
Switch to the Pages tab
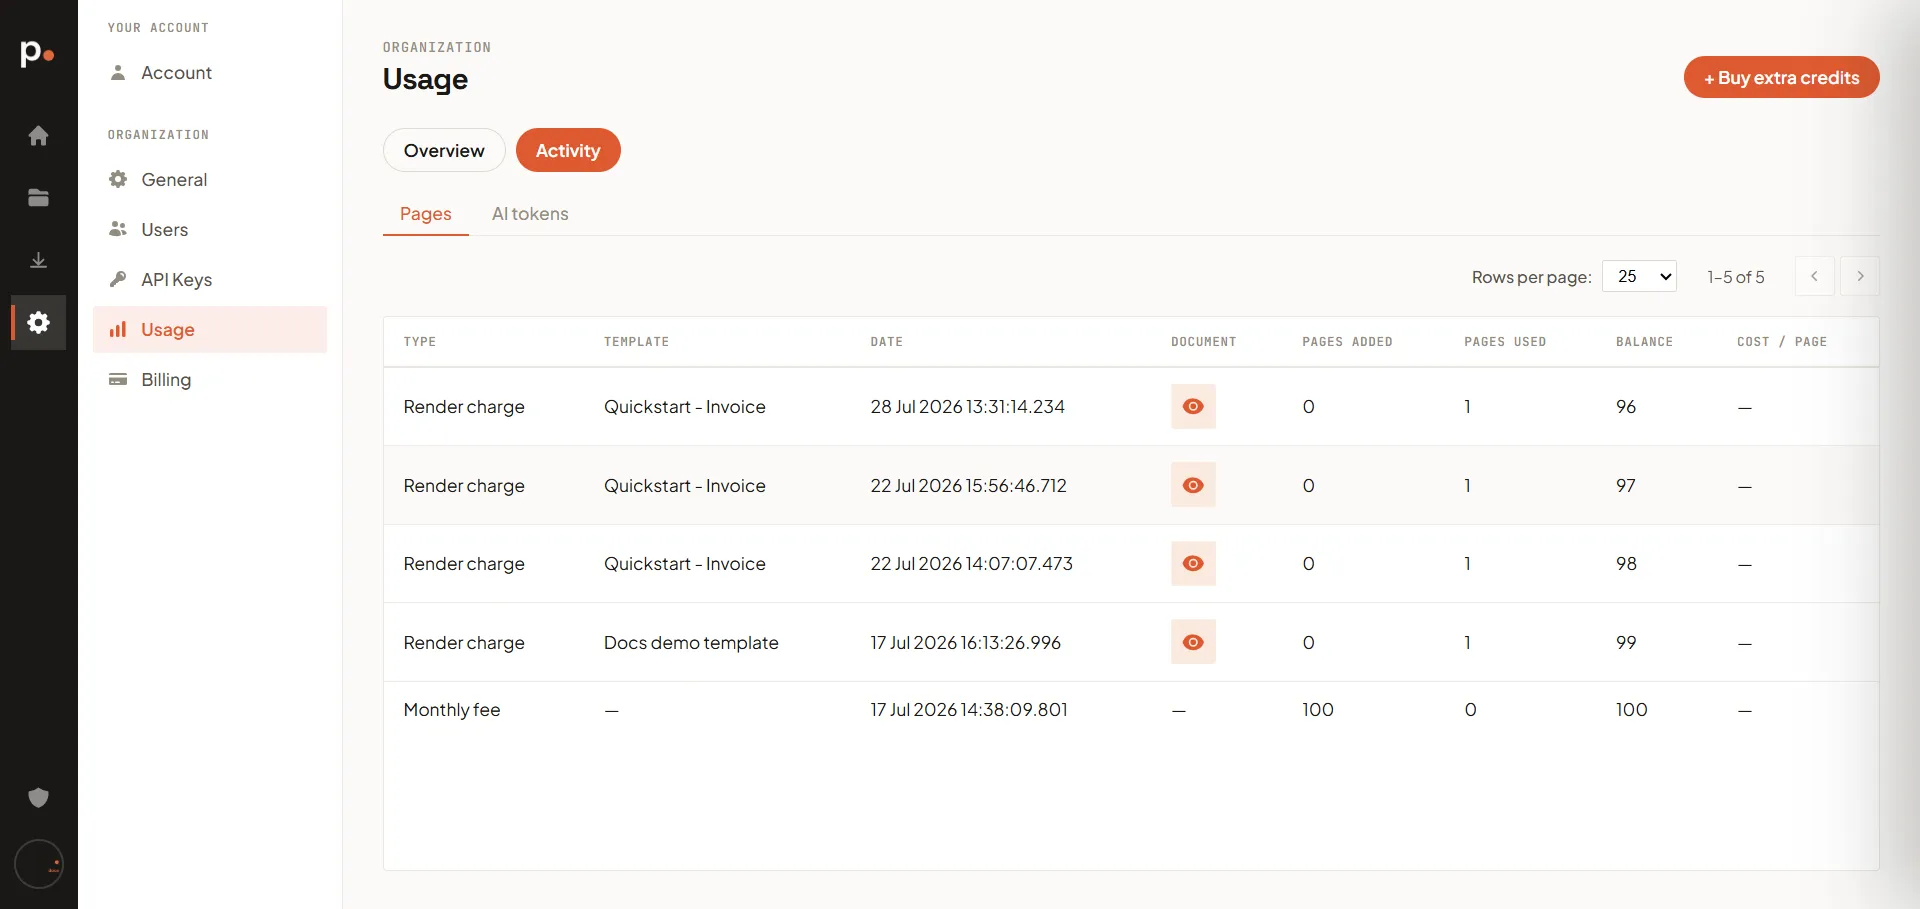426,214
